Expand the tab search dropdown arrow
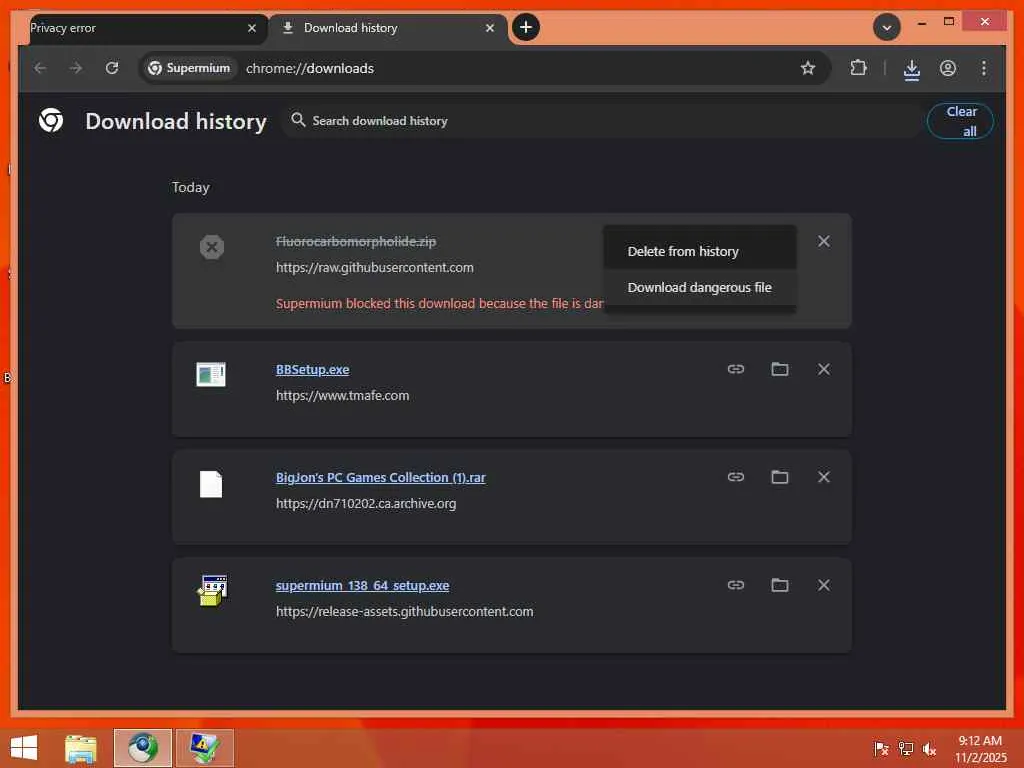Image resolution: width=1024 pixels, height=768 pixels. [x=887, y=27]
